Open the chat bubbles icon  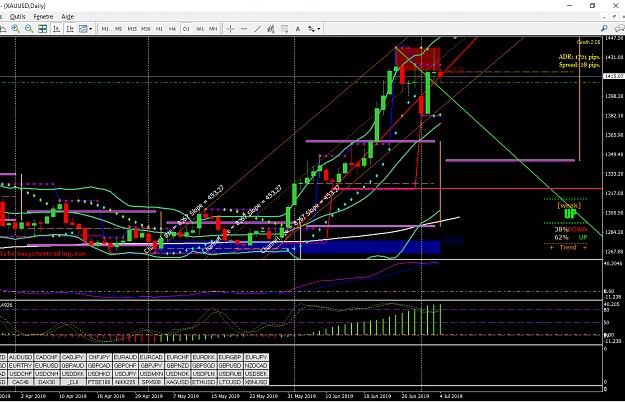620,28
